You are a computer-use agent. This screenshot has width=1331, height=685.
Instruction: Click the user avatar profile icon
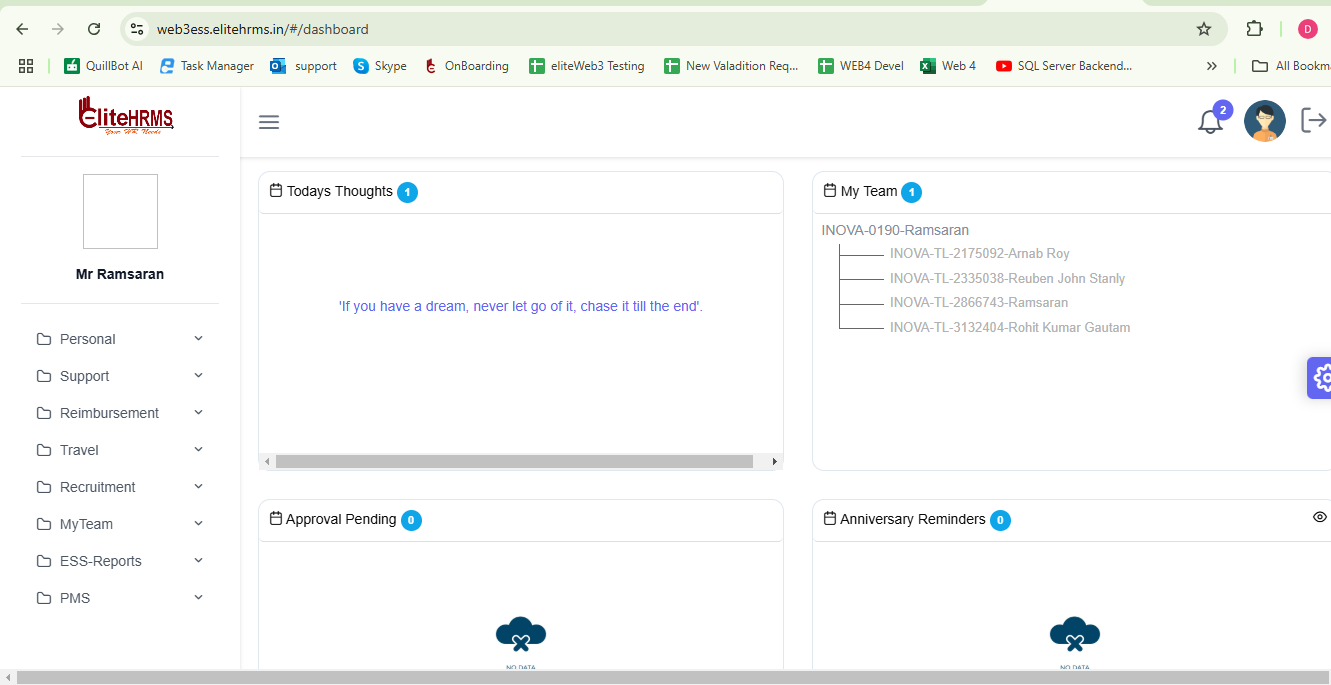coord(1264,121)
